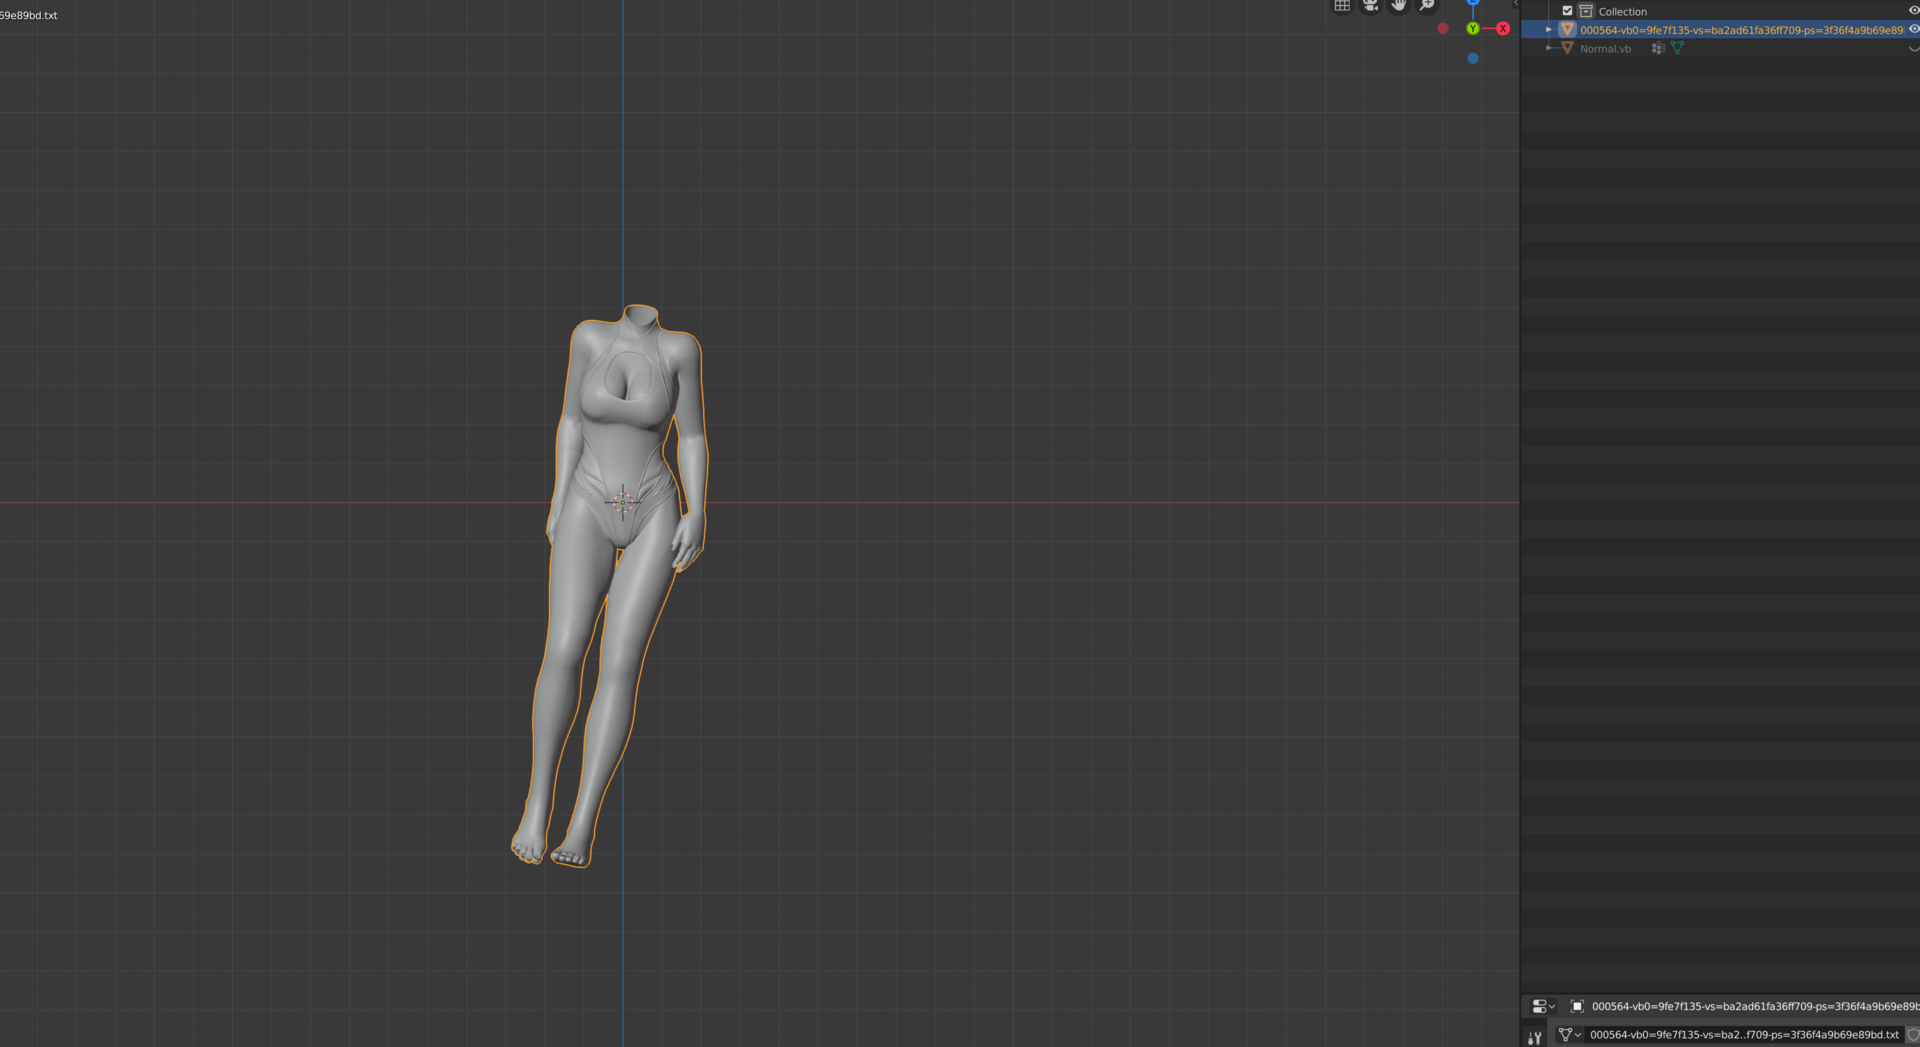Click the fake user shield icon

(1912, 1035)
